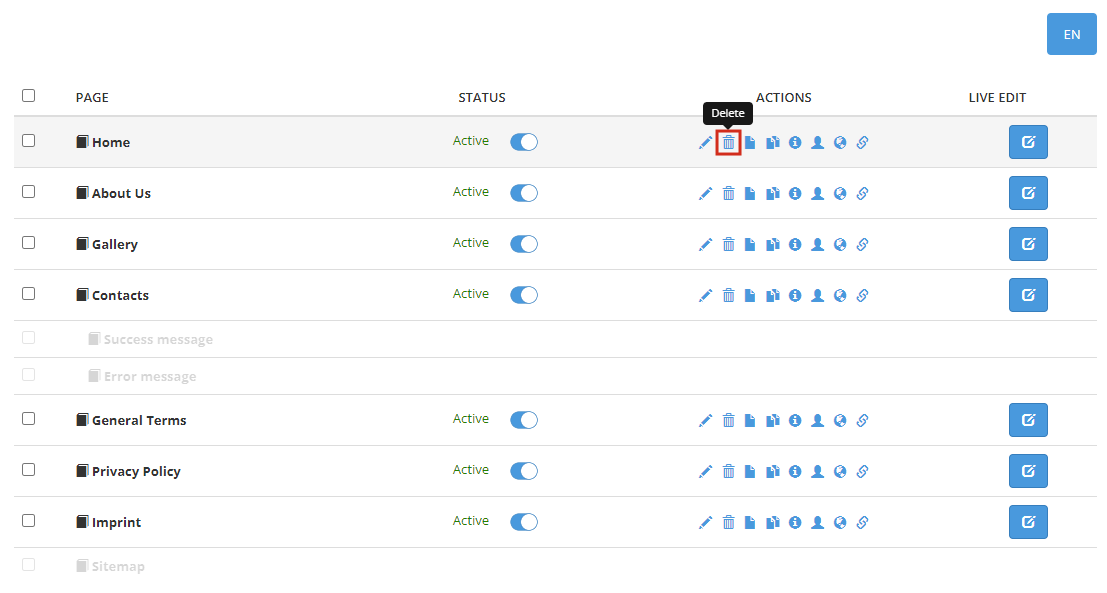The width and height of the screenshot is (1107, 593).
Task: Click the globe icon for General Terms
Action: [840, 420]
